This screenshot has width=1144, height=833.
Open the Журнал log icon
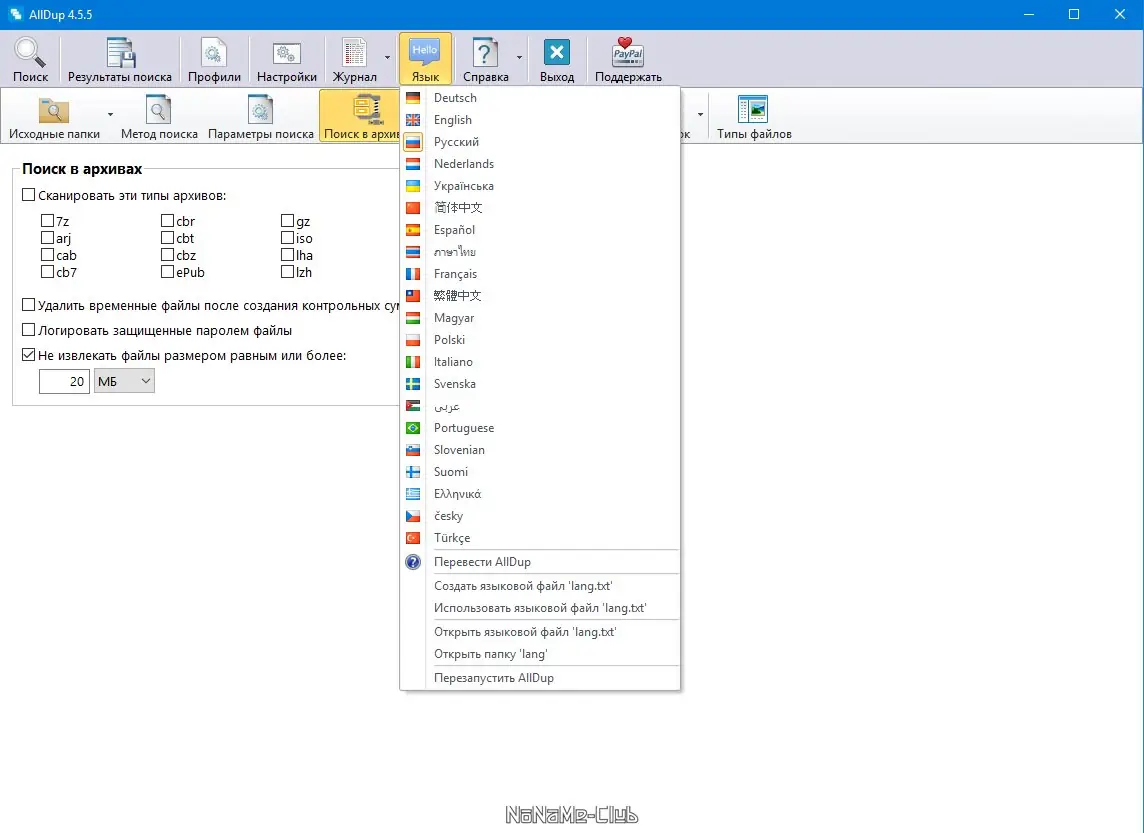point(355,53)
